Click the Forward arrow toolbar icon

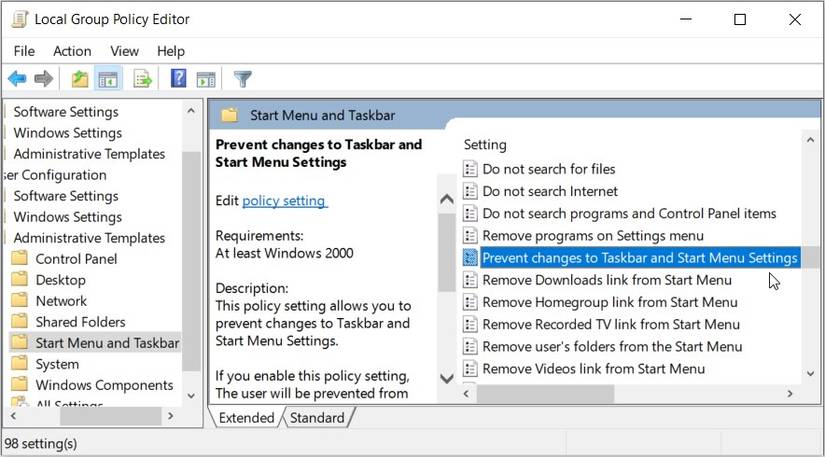coord(43,79)
